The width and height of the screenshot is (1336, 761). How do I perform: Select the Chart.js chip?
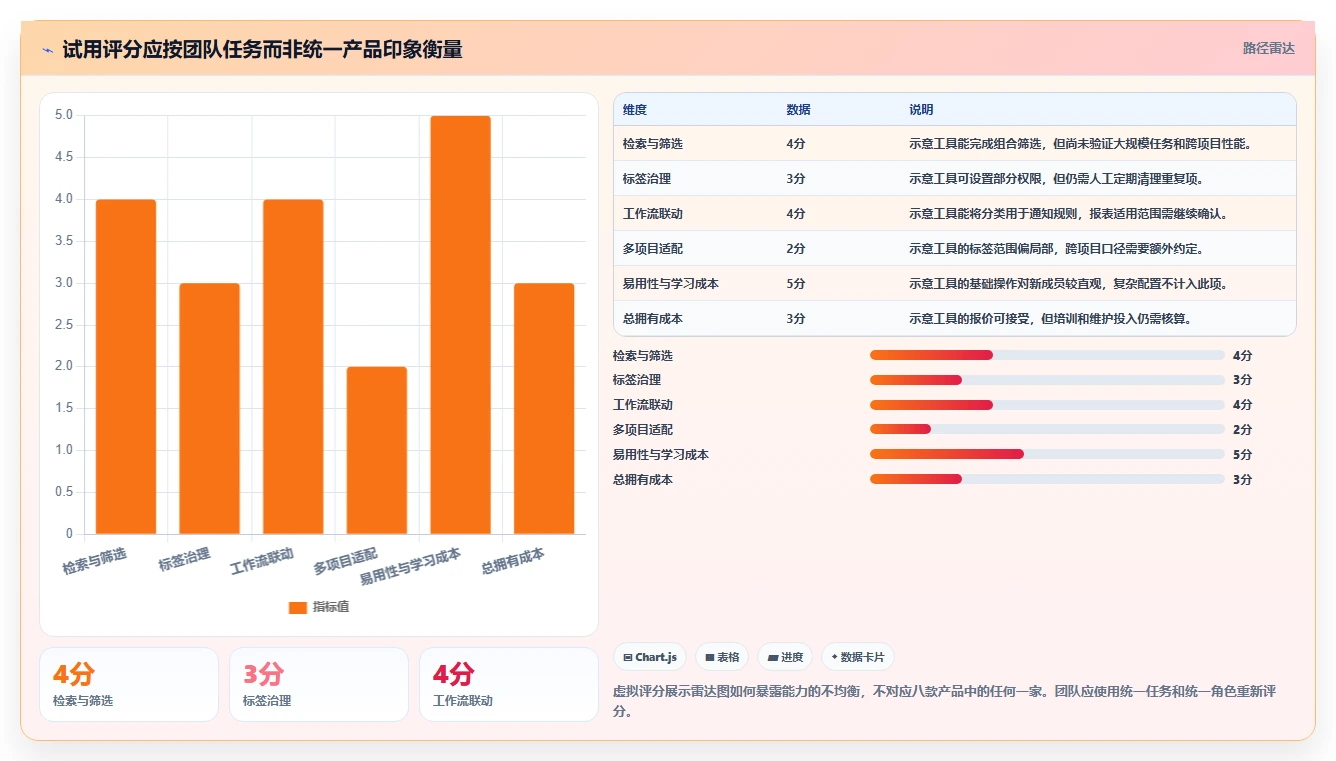click(650, 657)
